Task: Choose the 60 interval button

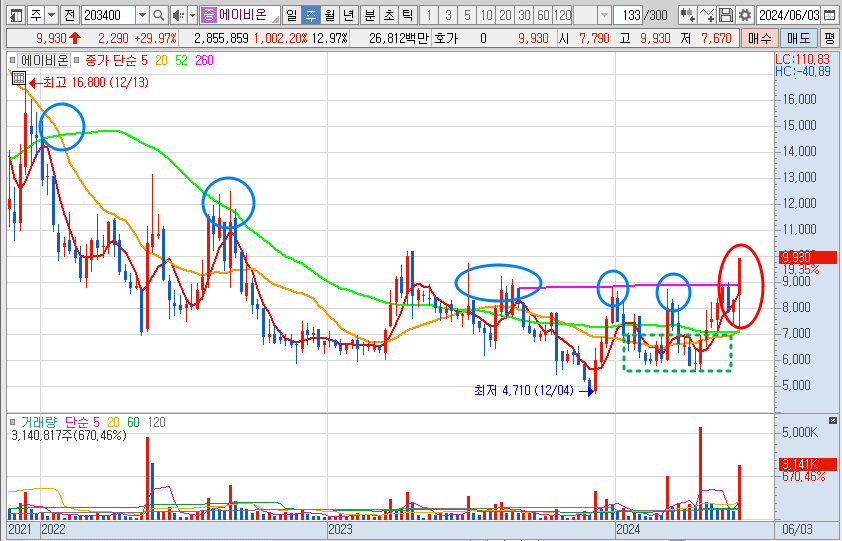Action: coord(543,15)
